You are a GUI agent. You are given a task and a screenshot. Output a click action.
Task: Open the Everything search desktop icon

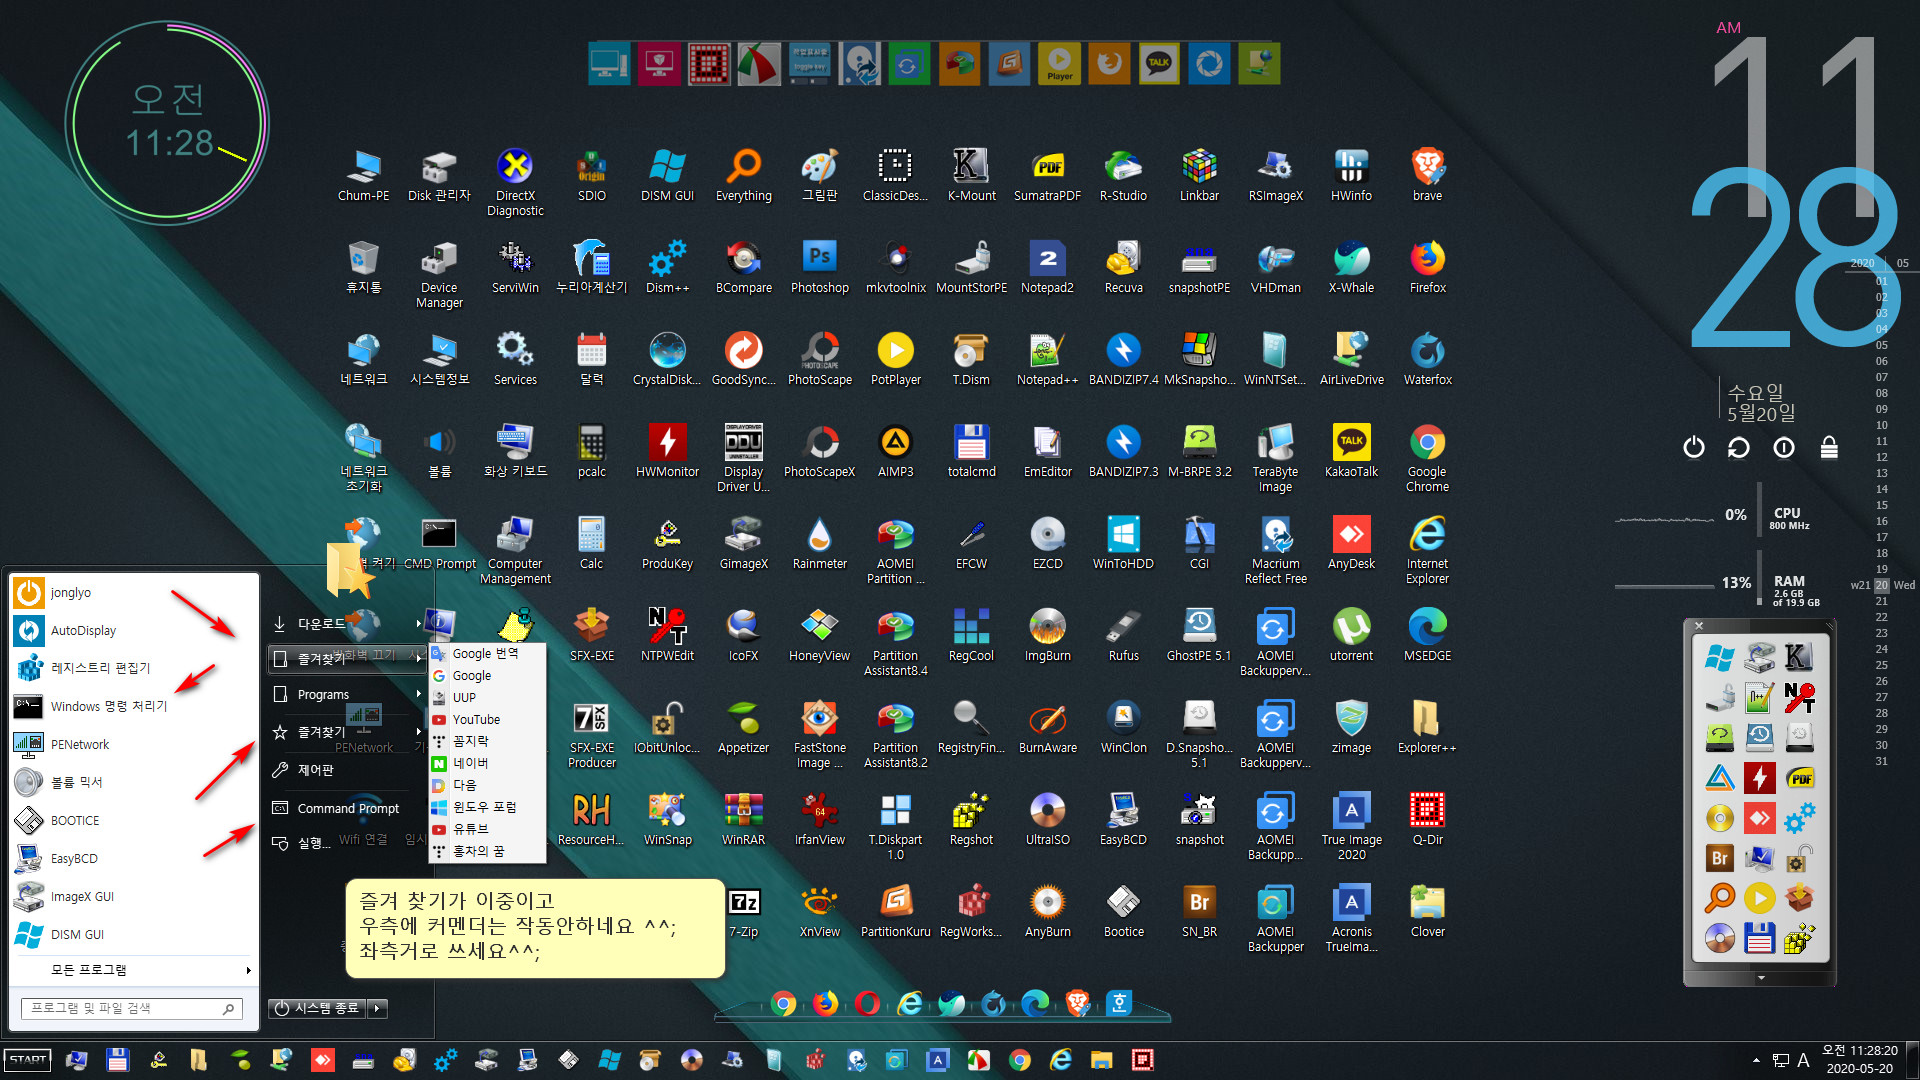(743, 175)
